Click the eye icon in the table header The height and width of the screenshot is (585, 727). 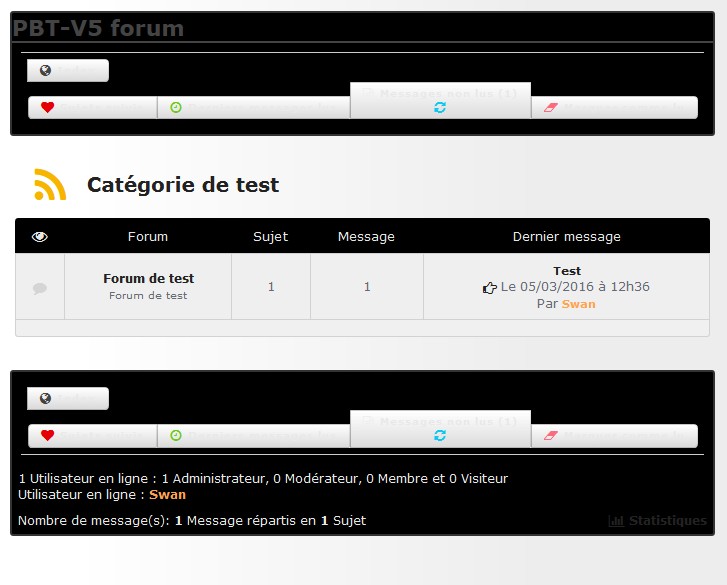(40, 237)
